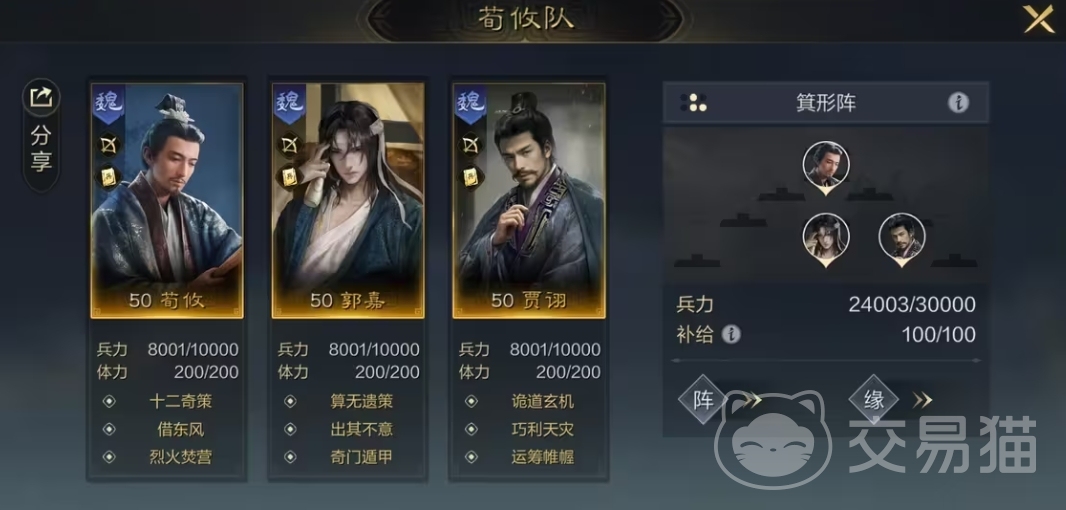Tap the 魏 faction badge on 贾诩 card
The height and width of the screenshot is (510, 1066).
pos(470,104)
